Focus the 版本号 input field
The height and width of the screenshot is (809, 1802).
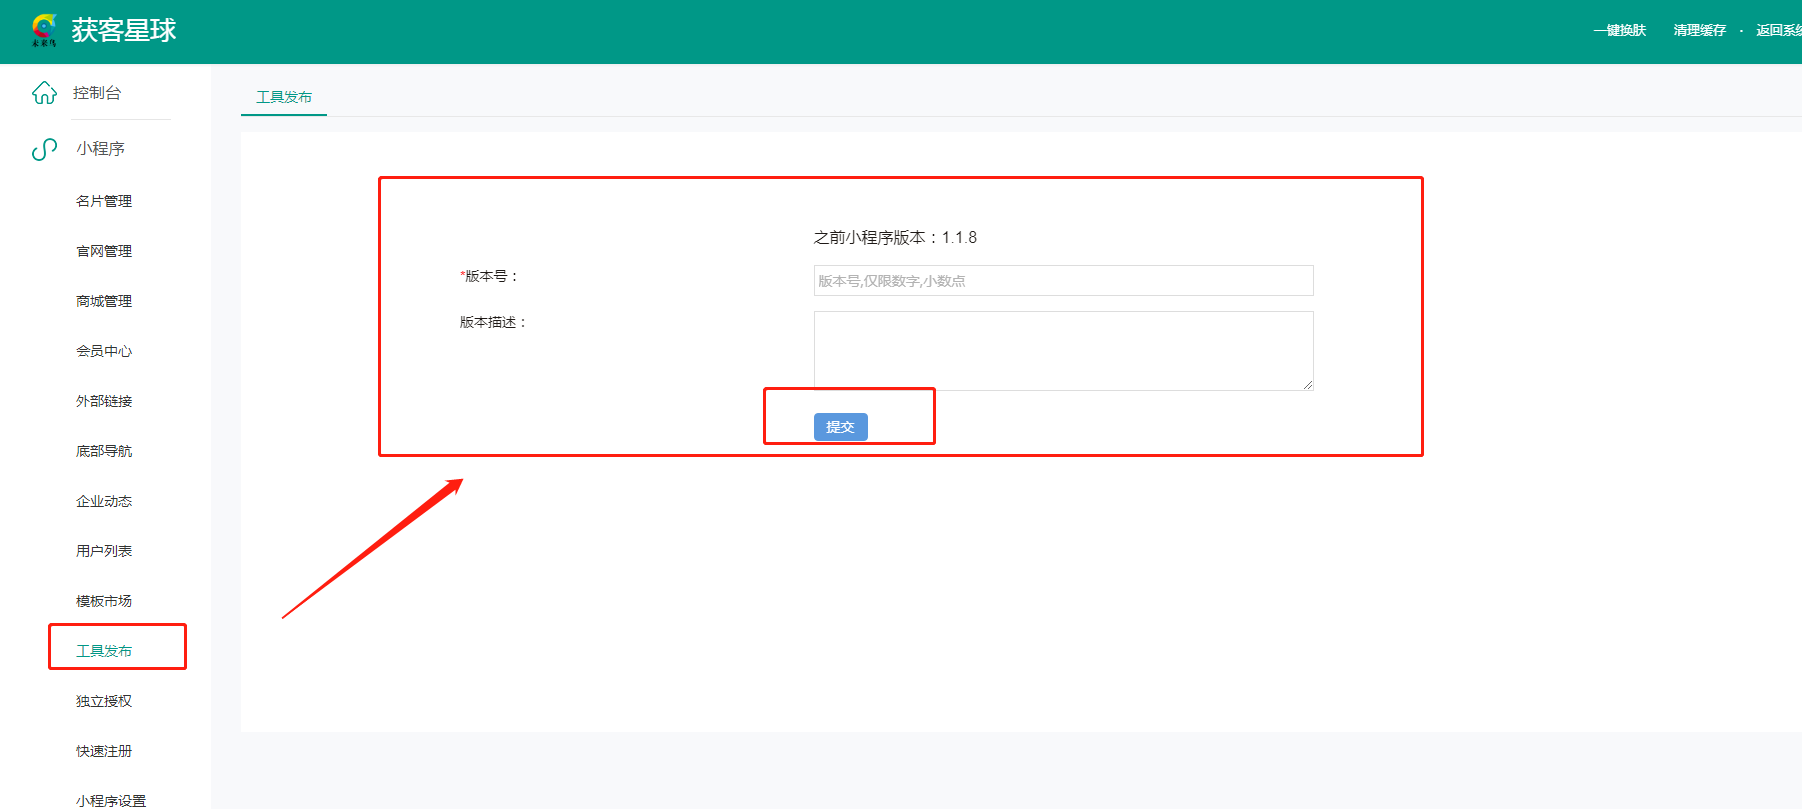[1063, 281]
